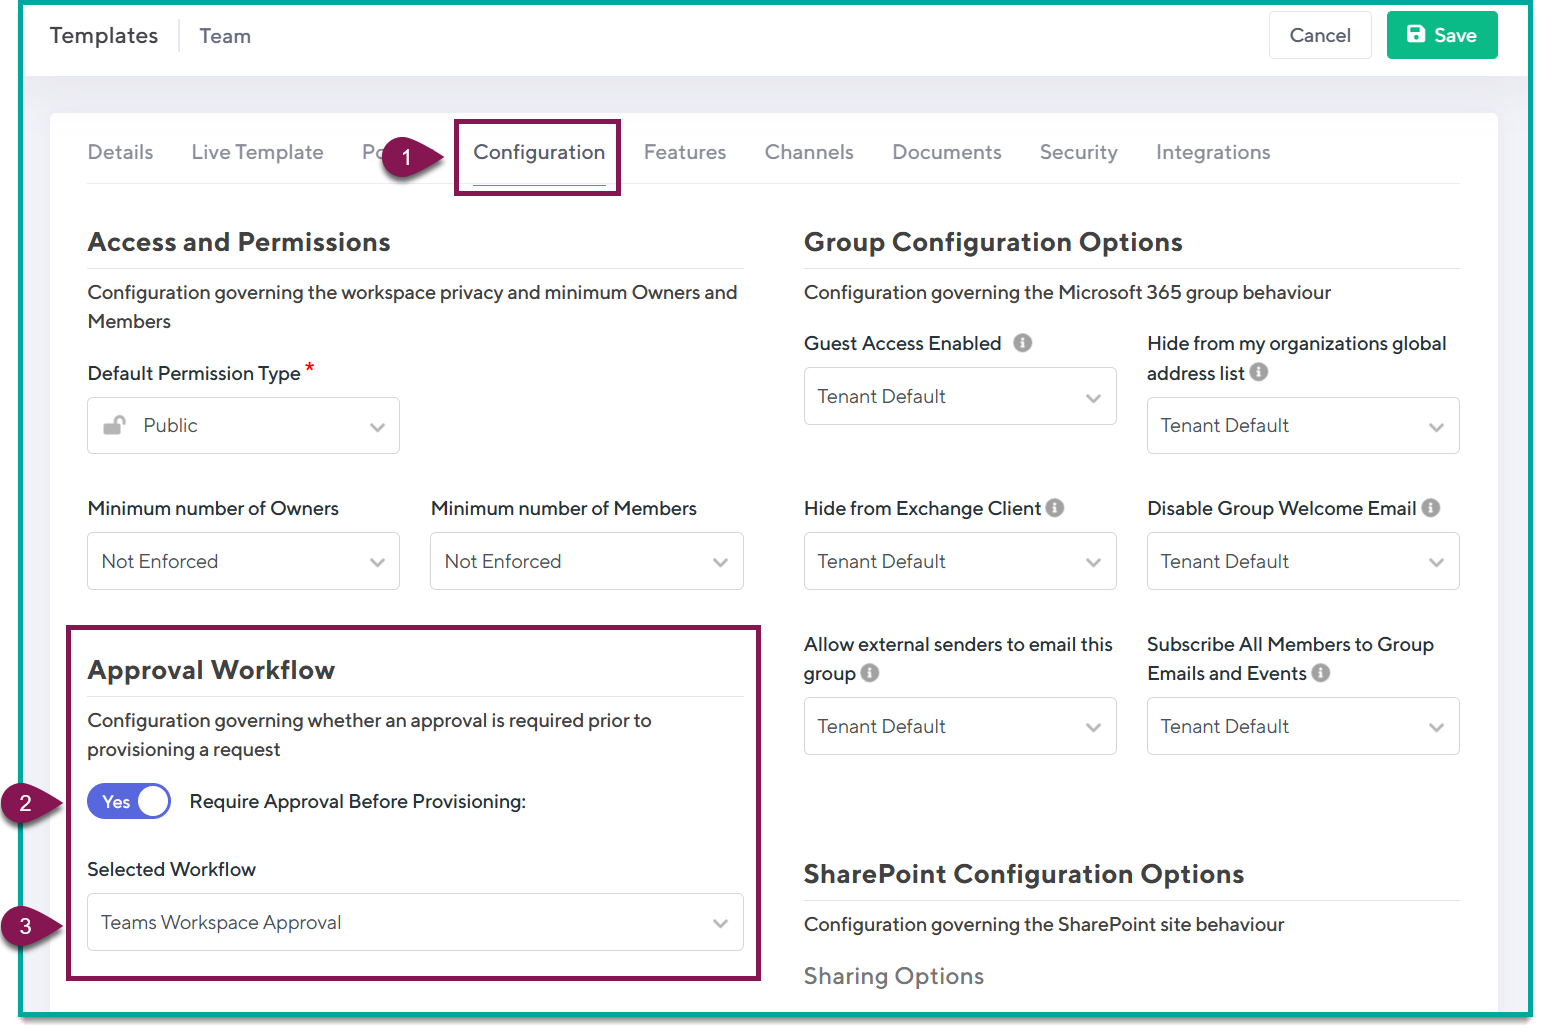Turn off Require Approval Before Provisioning
The width and height of the screenshot is (1541, 1032).
128,801
